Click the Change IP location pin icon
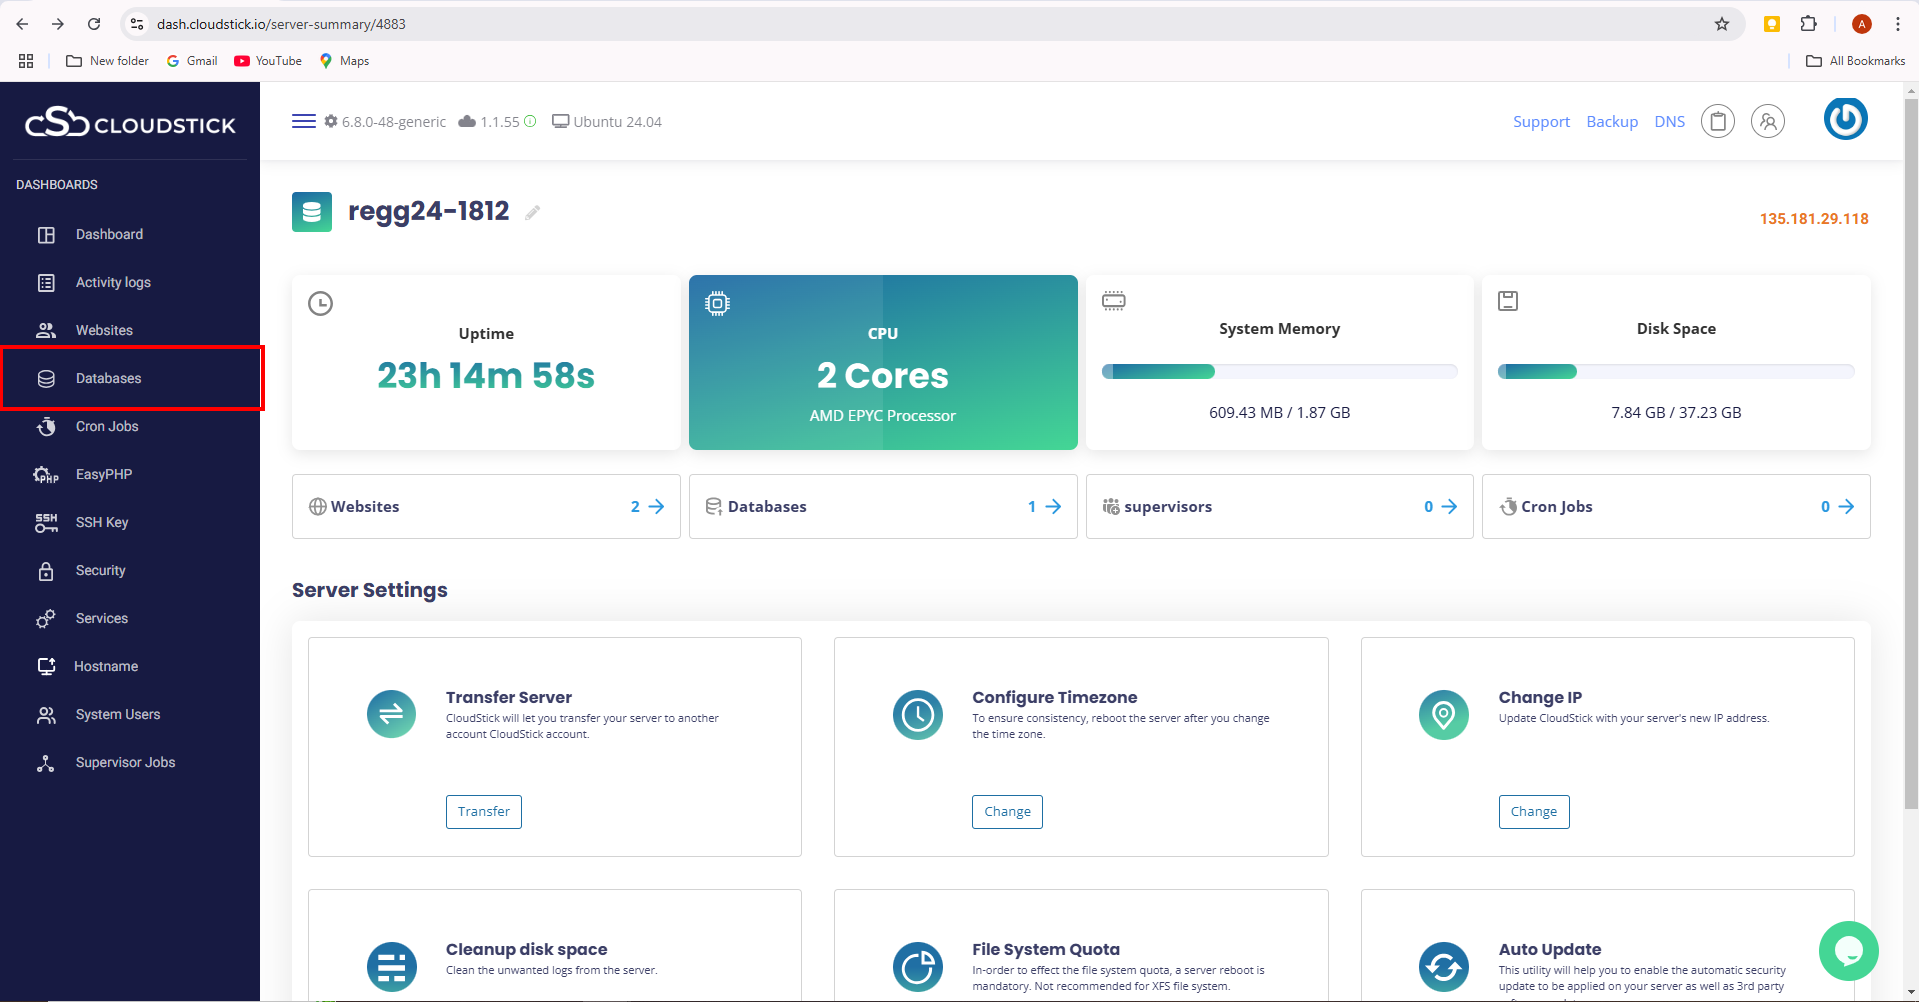This screenshot has width=1919, height=1002. tap(1443, 714)
